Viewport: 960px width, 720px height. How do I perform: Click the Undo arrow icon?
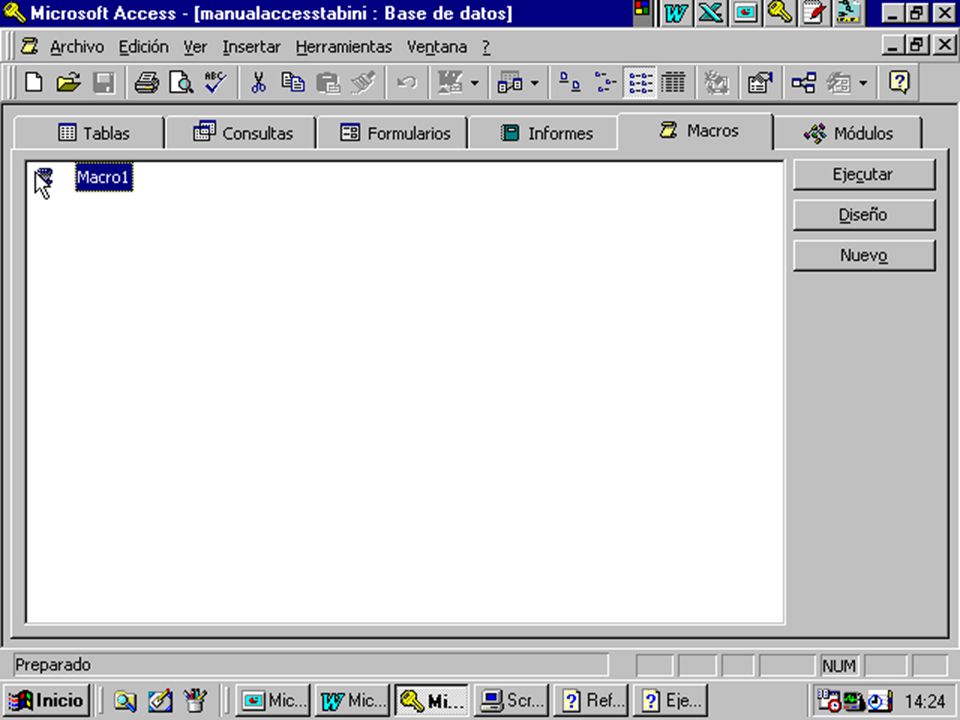click(407, 82)
